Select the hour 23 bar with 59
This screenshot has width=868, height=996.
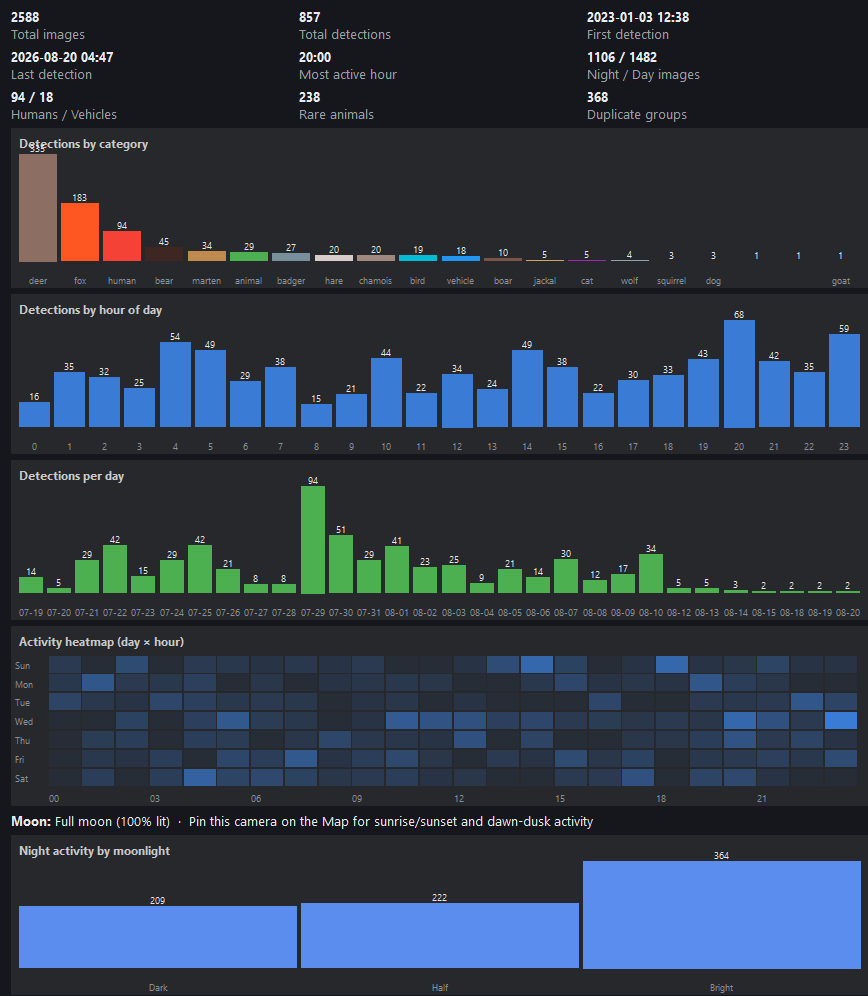[844, 380]
